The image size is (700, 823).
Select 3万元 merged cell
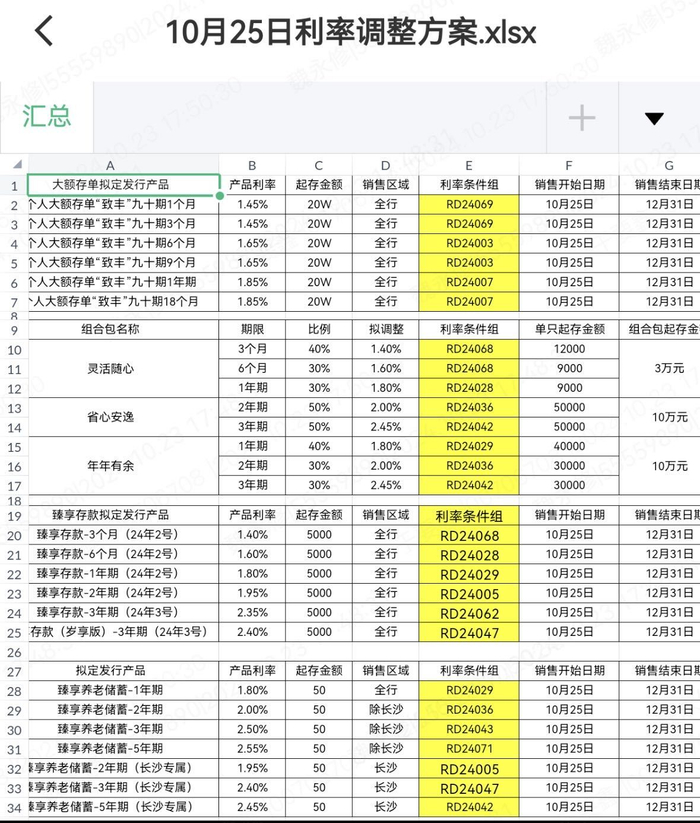coord(660,368)
